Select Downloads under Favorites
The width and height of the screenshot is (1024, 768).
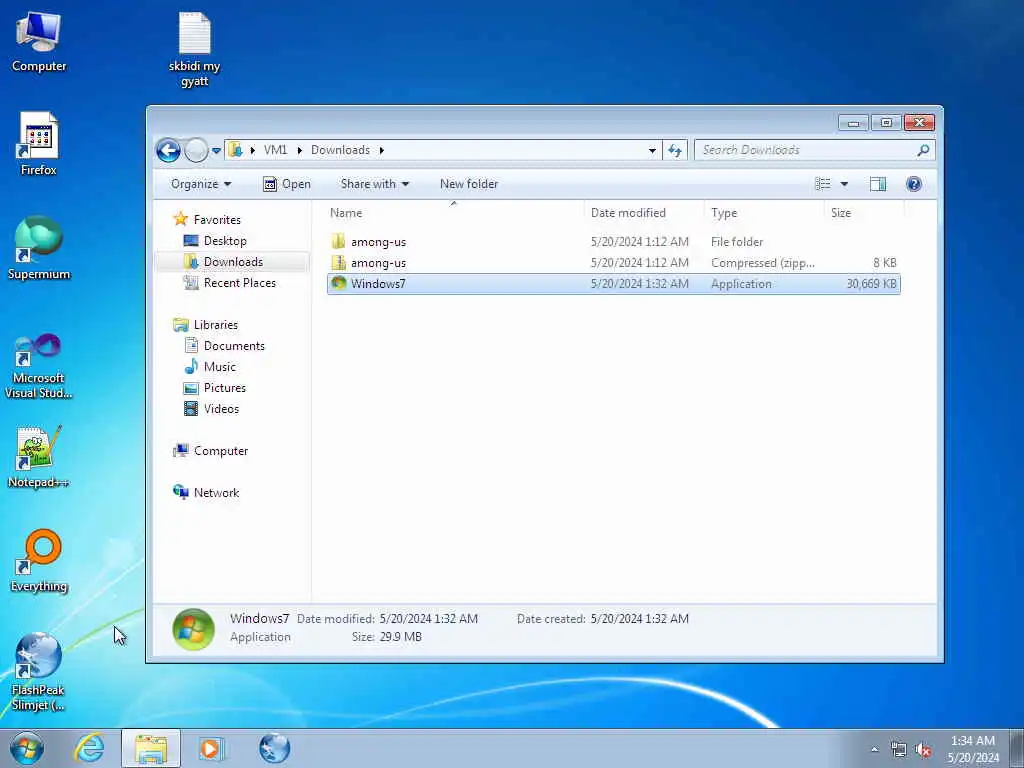coord(223,262)
